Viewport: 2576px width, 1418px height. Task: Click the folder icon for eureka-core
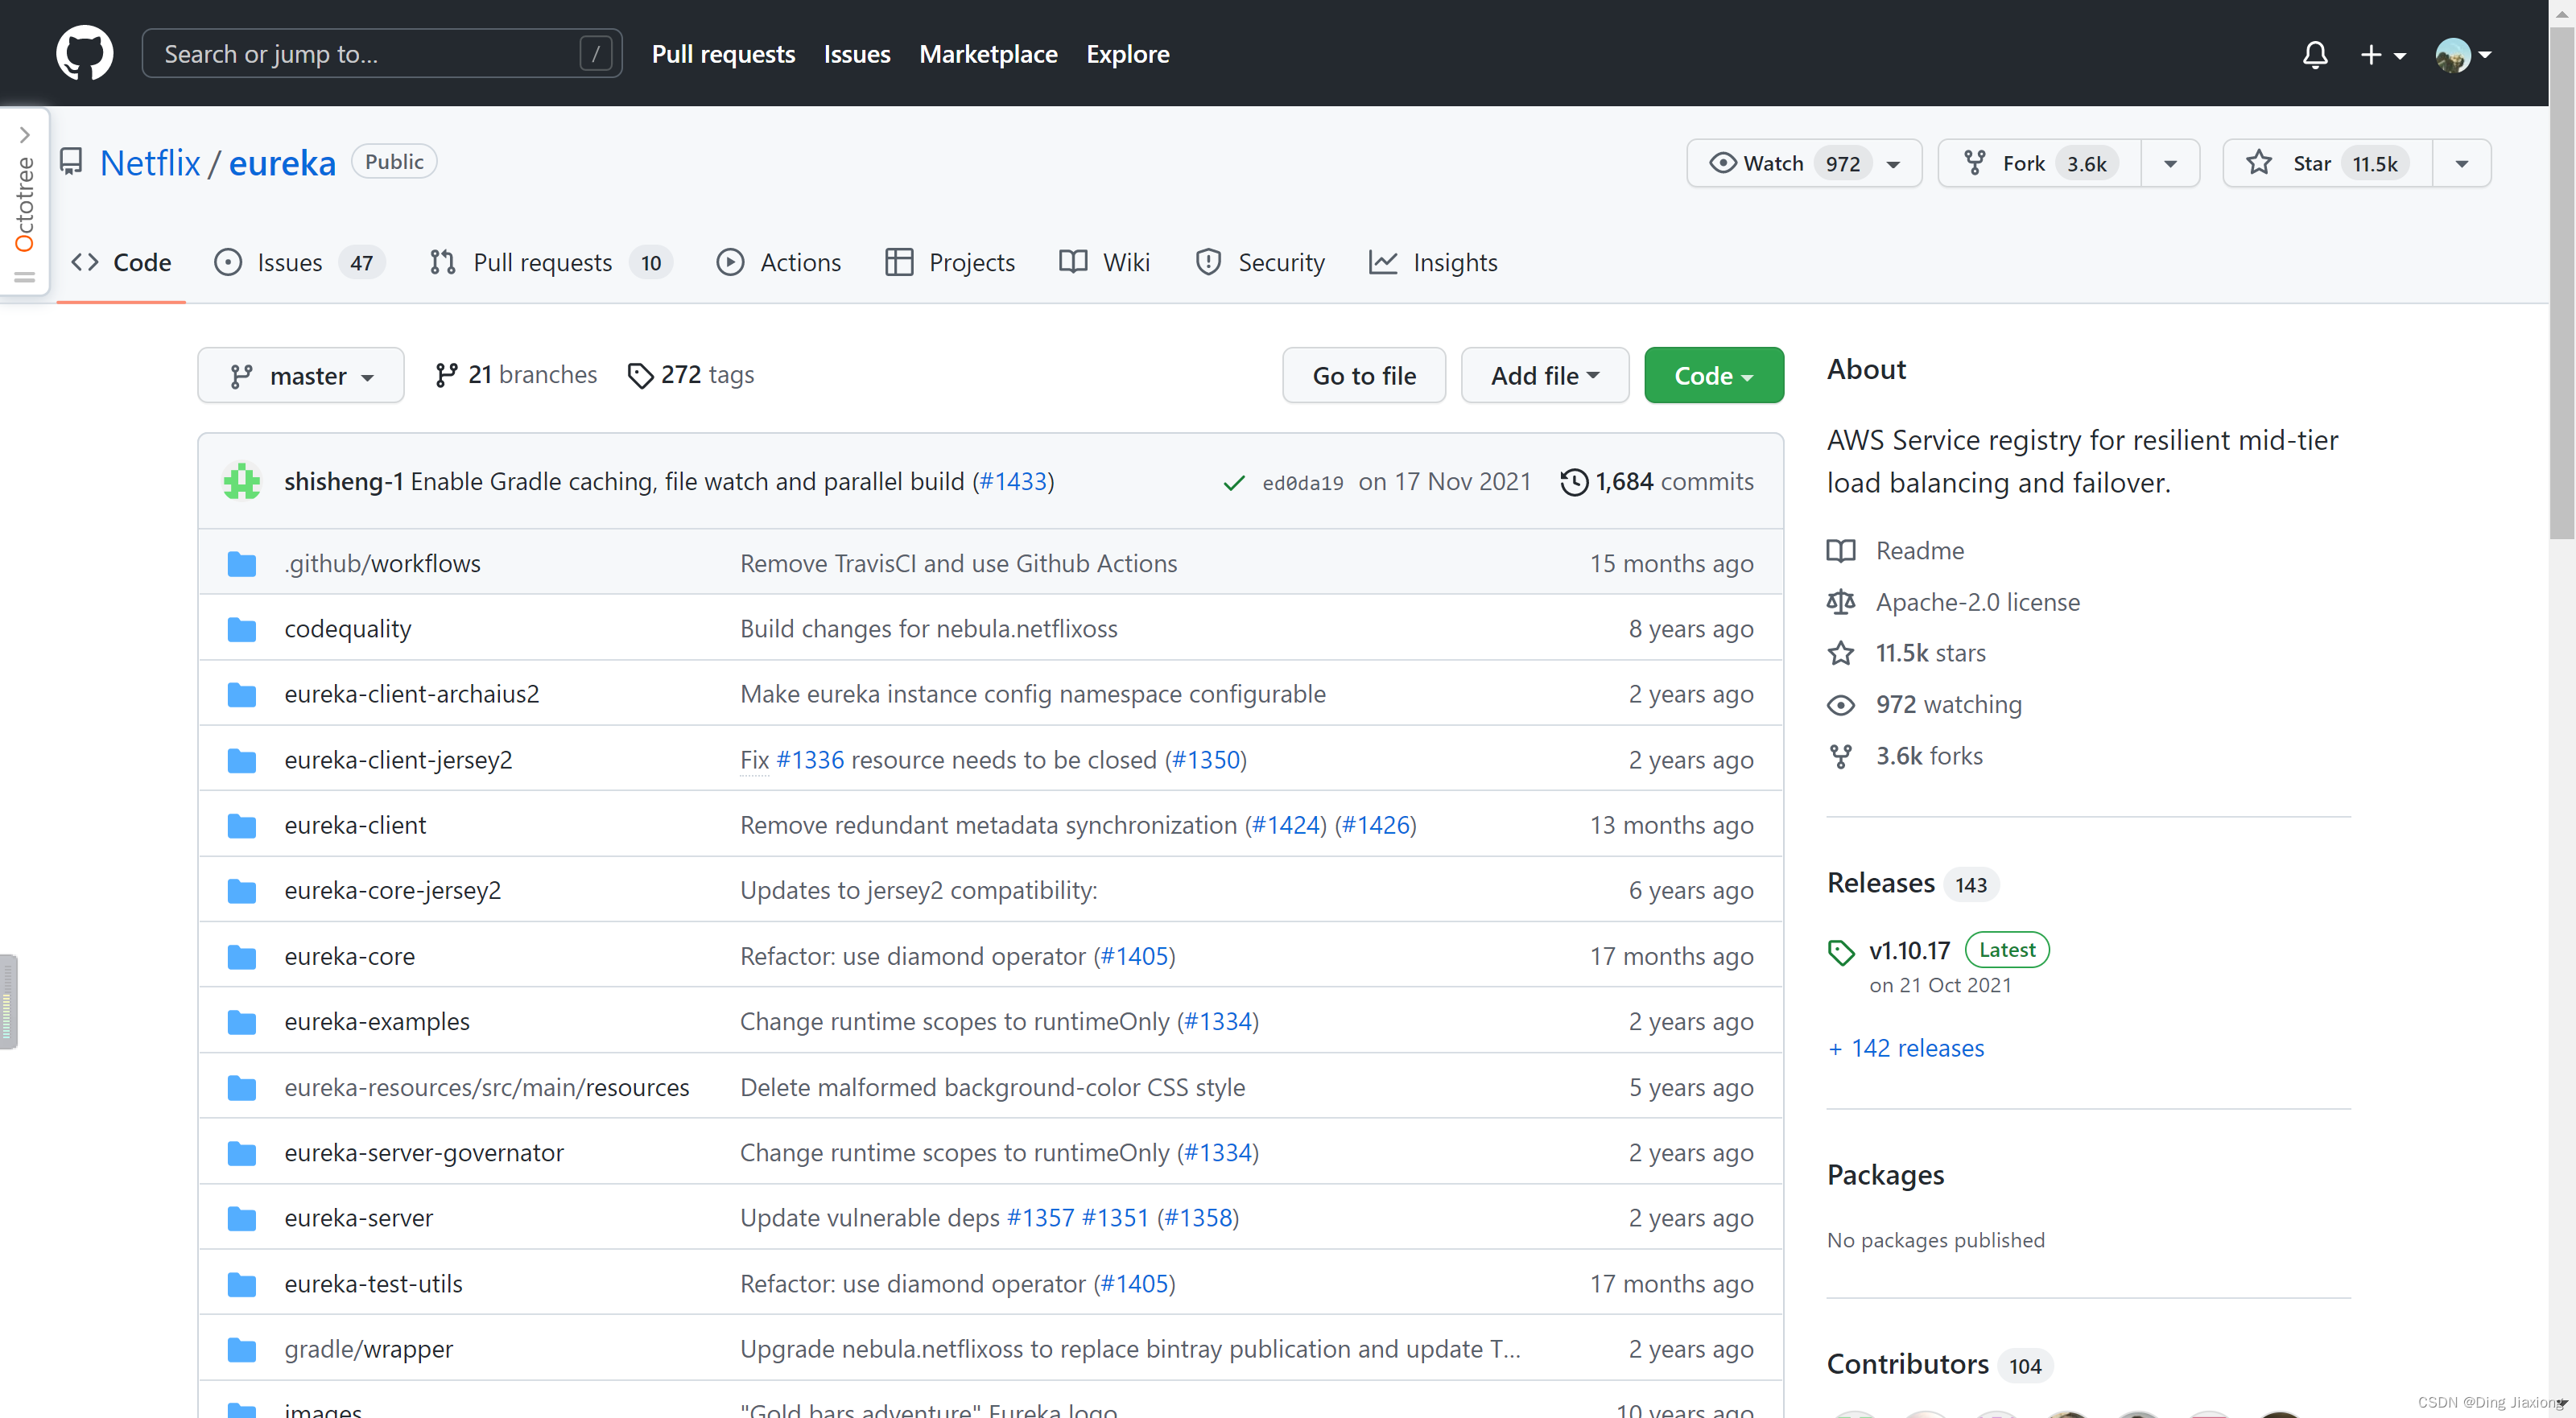coord(241,957)
